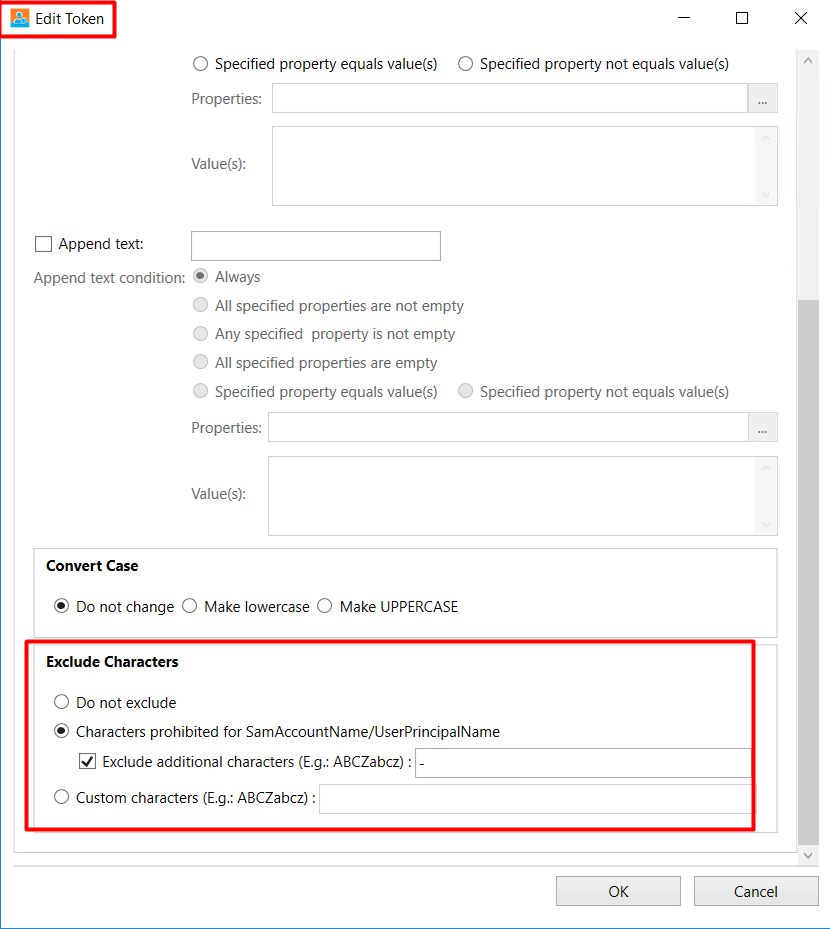The height and width of the screenshot is (929, 830).
Task: Confirm changes with the OK button
Action: 618,891
